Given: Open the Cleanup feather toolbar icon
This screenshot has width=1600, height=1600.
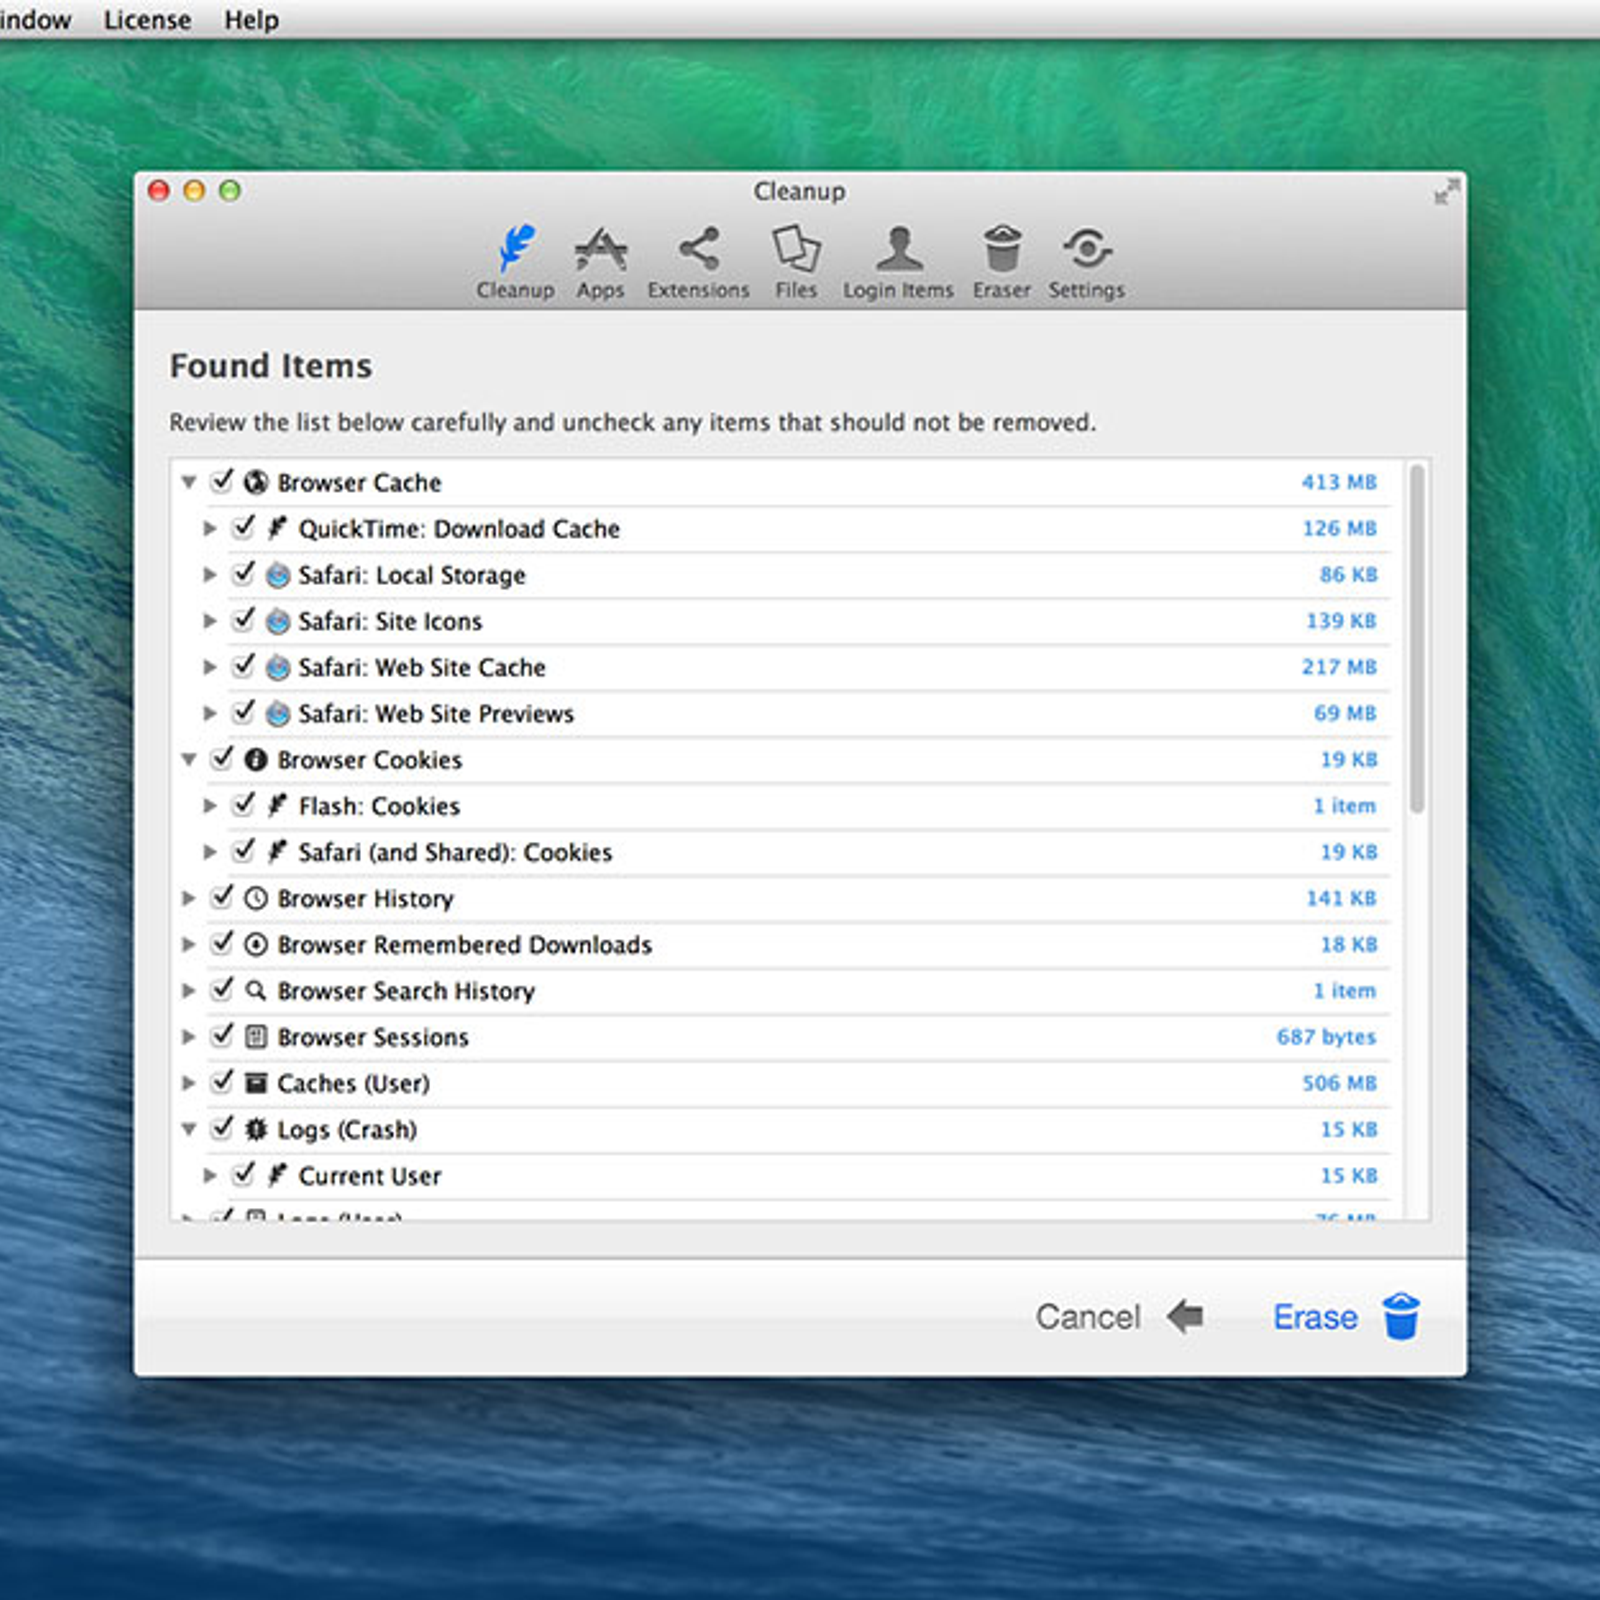Looking at the screenshot, I should [515, 249].
